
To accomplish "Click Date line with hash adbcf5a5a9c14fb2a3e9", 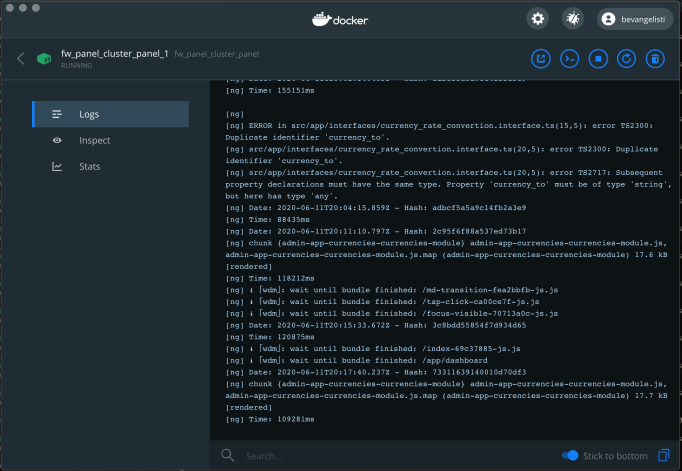I will (x=375, y=208).
